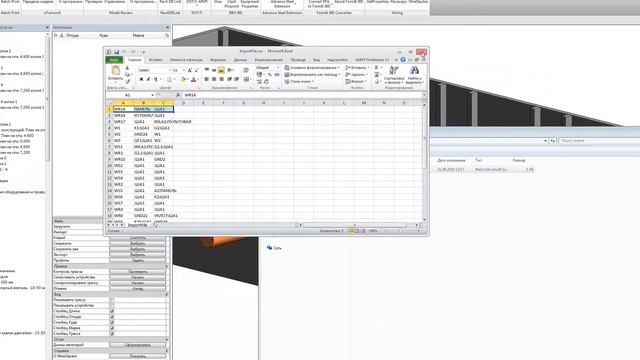640x360 pixels.
Task: Uncheck the 'Столбец Откуда' checkbox
Action: (112, 317)
